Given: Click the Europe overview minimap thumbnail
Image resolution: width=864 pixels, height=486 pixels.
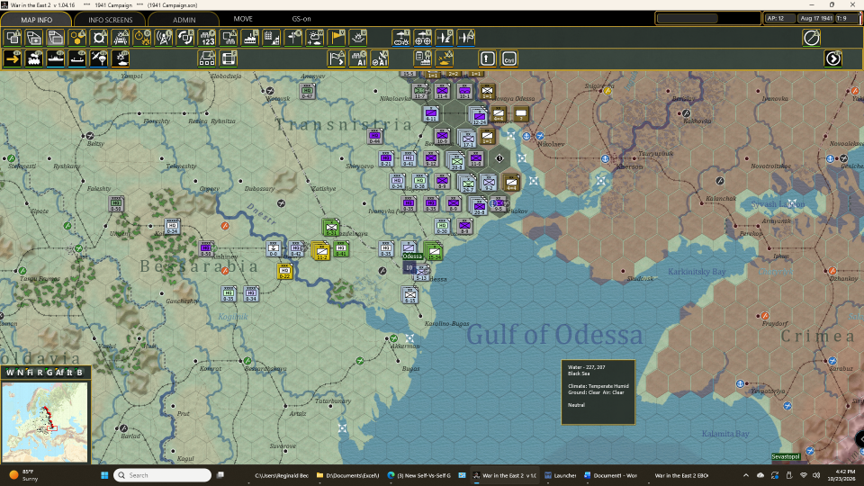Looking at the screenshot, I should point(45,422).
